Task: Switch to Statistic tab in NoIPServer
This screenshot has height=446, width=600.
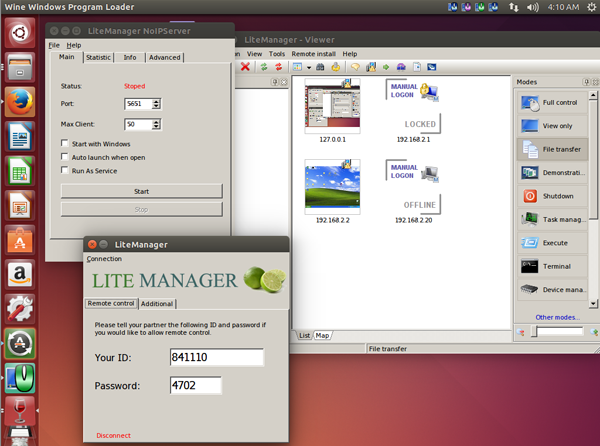Action: (98, 57)
